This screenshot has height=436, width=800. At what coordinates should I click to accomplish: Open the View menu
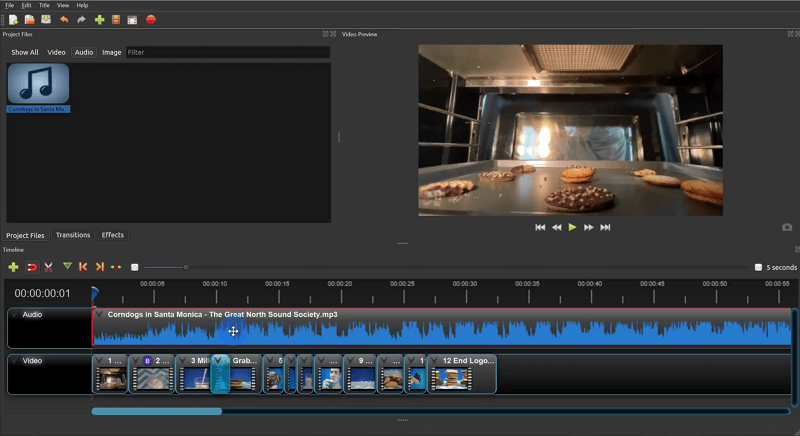tap(63, 5)
